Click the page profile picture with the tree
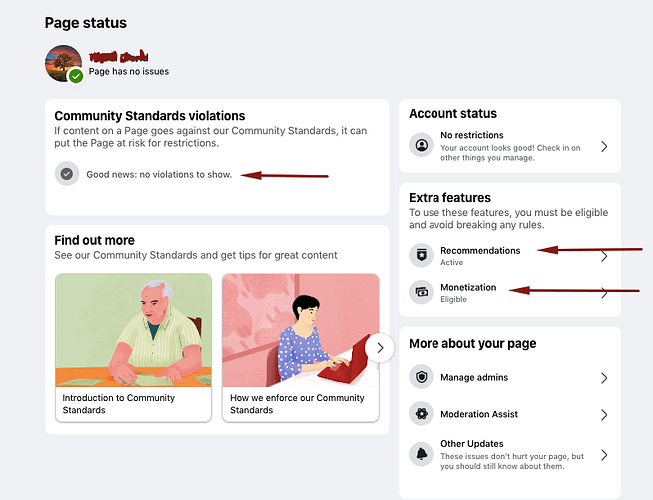The image size is (653, 500). point(63,63)
